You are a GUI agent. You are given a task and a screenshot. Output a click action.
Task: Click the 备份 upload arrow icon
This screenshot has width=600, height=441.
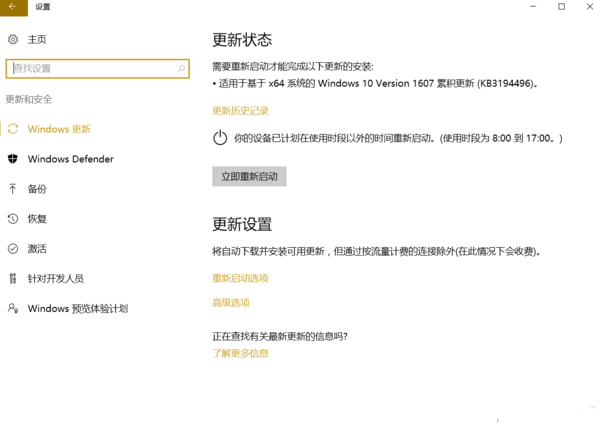(13, 189)
